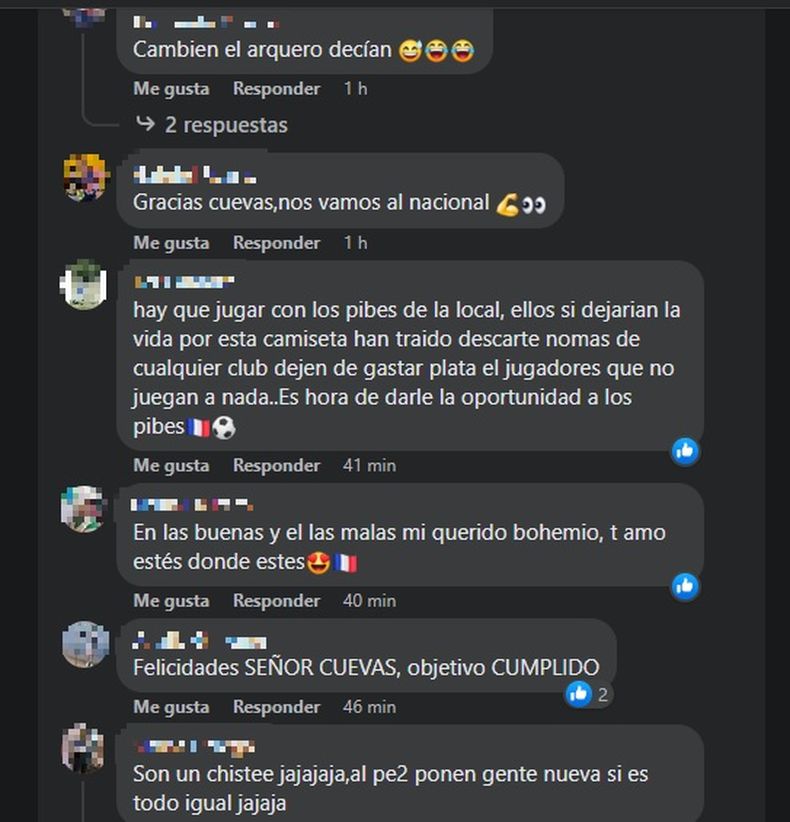The height and width of the screenshot is (822, 790).
Task: Toggle Me gusta on the 41 min comment
Action: click(171, 466)
